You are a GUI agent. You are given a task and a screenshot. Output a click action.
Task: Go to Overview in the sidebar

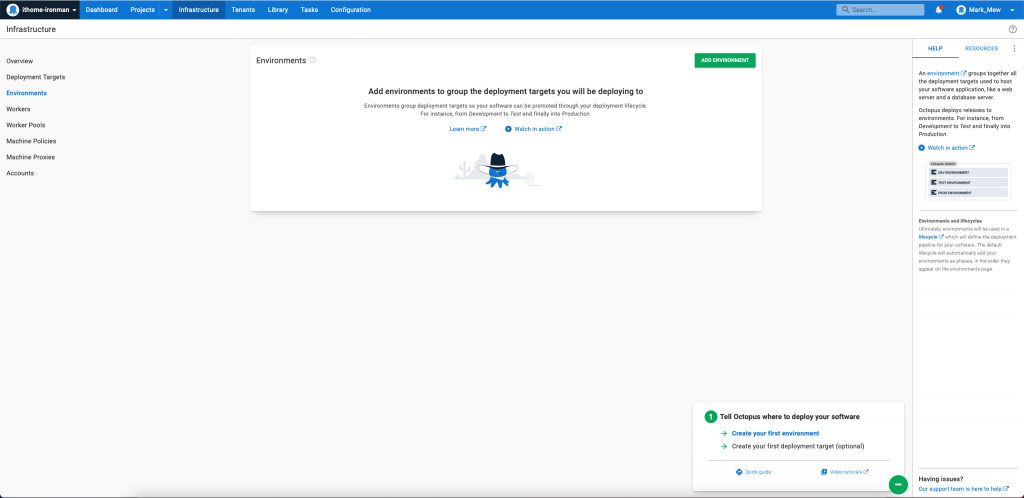tap(20, 61)
